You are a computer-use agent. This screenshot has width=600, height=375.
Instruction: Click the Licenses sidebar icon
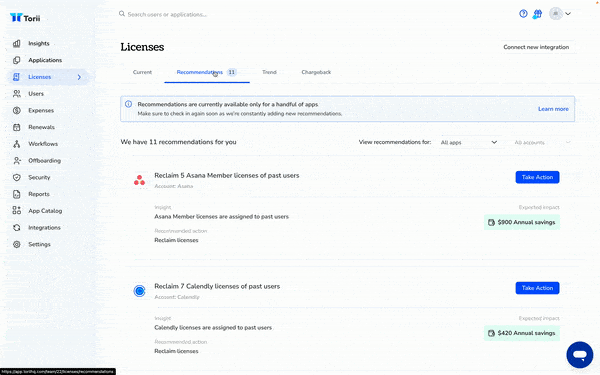coord(16,77)
